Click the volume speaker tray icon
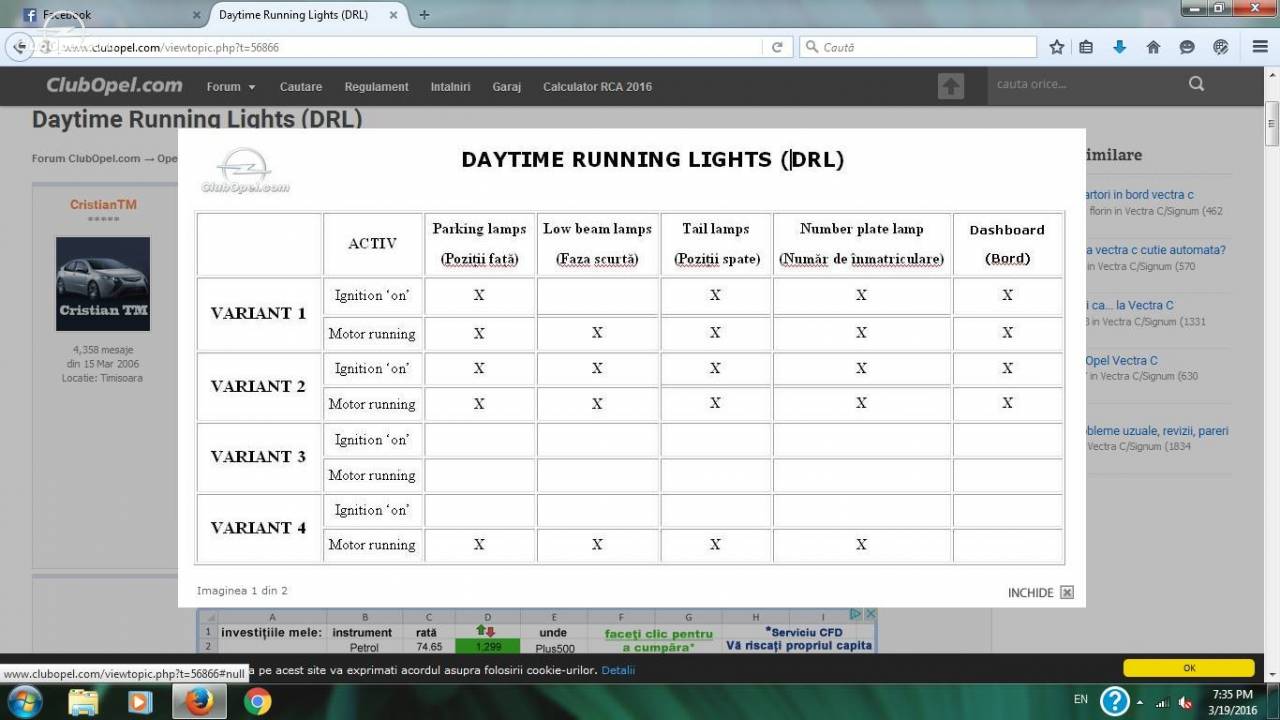Screen dimensions: 1280x720 1185,701
